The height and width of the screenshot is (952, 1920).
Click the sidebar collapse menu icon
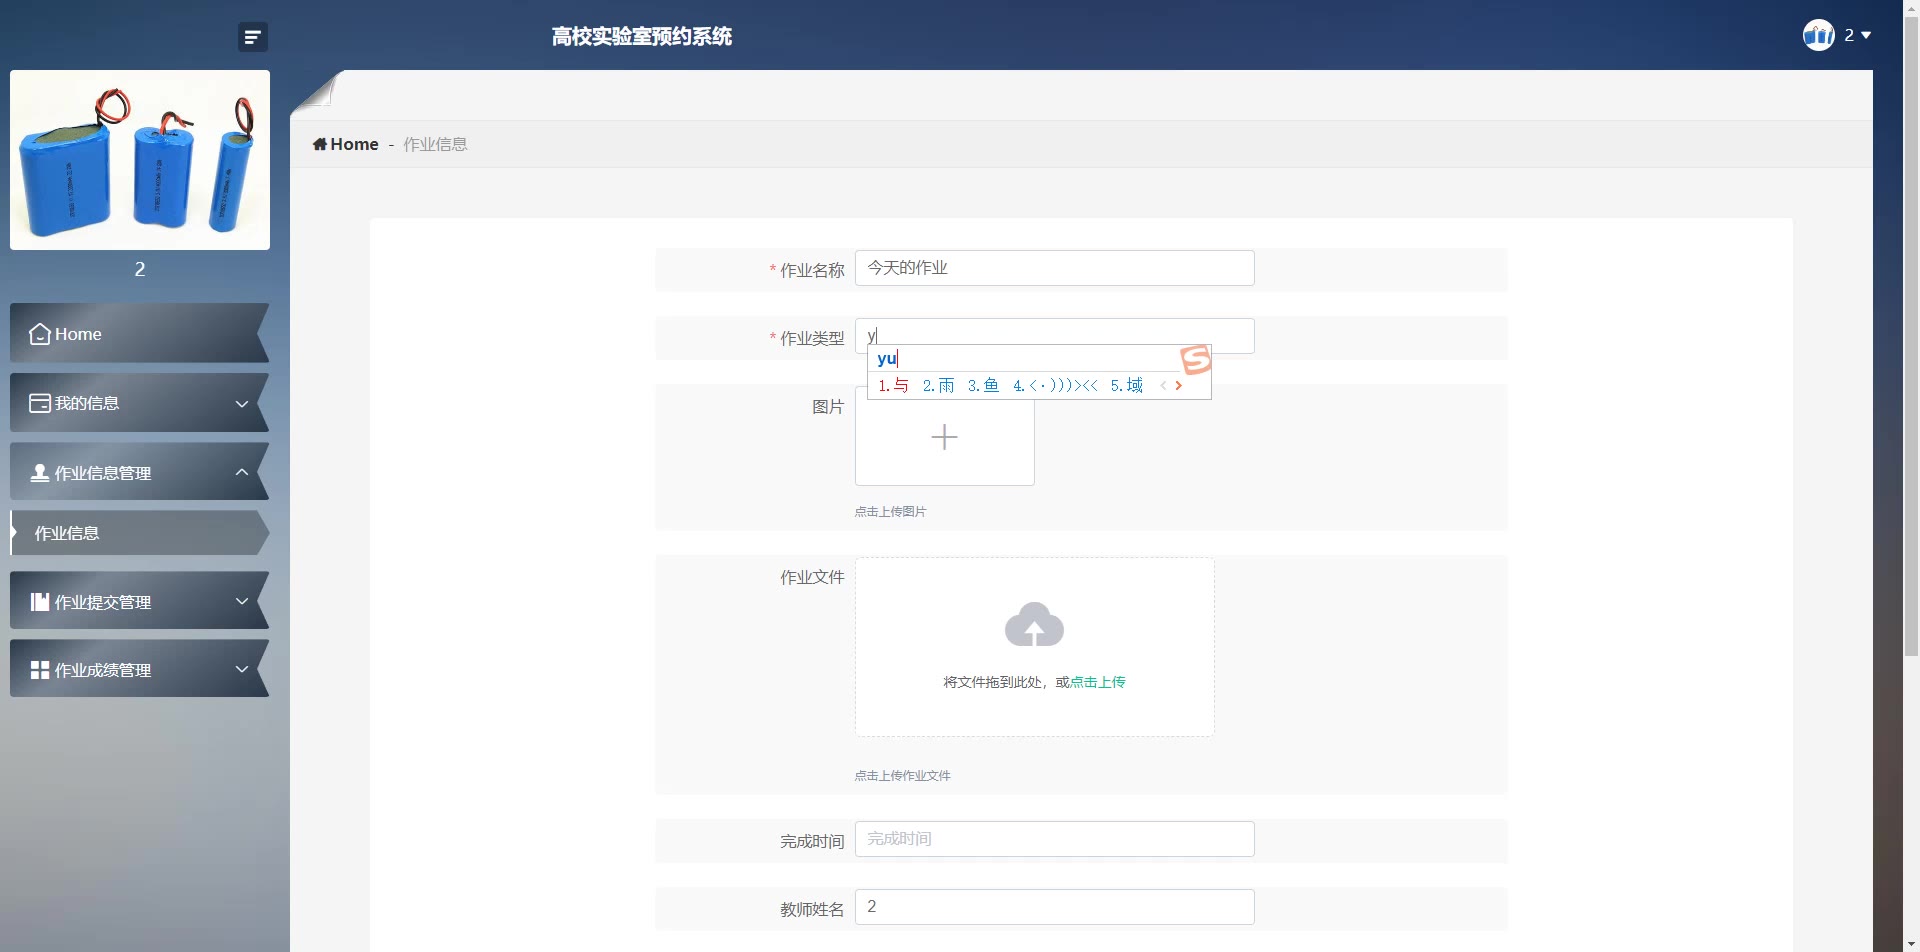(252, 37)
